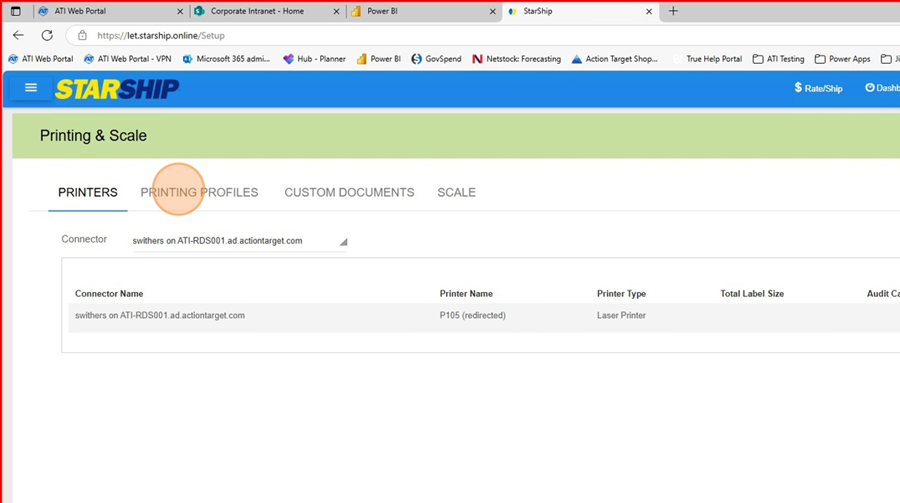This screenshot has width=900, height=503.
Task: Reload the page with the refresh icon
Action: pyautogui.click(x=47, y=35)
